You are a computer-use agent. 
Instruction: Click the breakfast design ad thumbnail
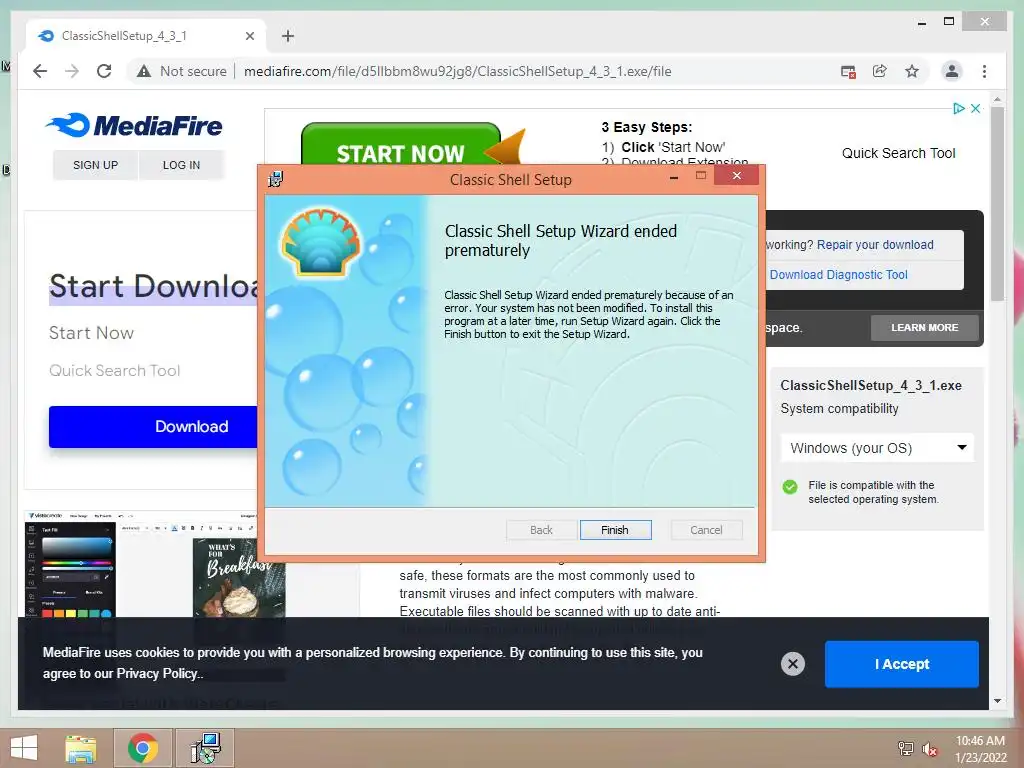pos(239,577)
